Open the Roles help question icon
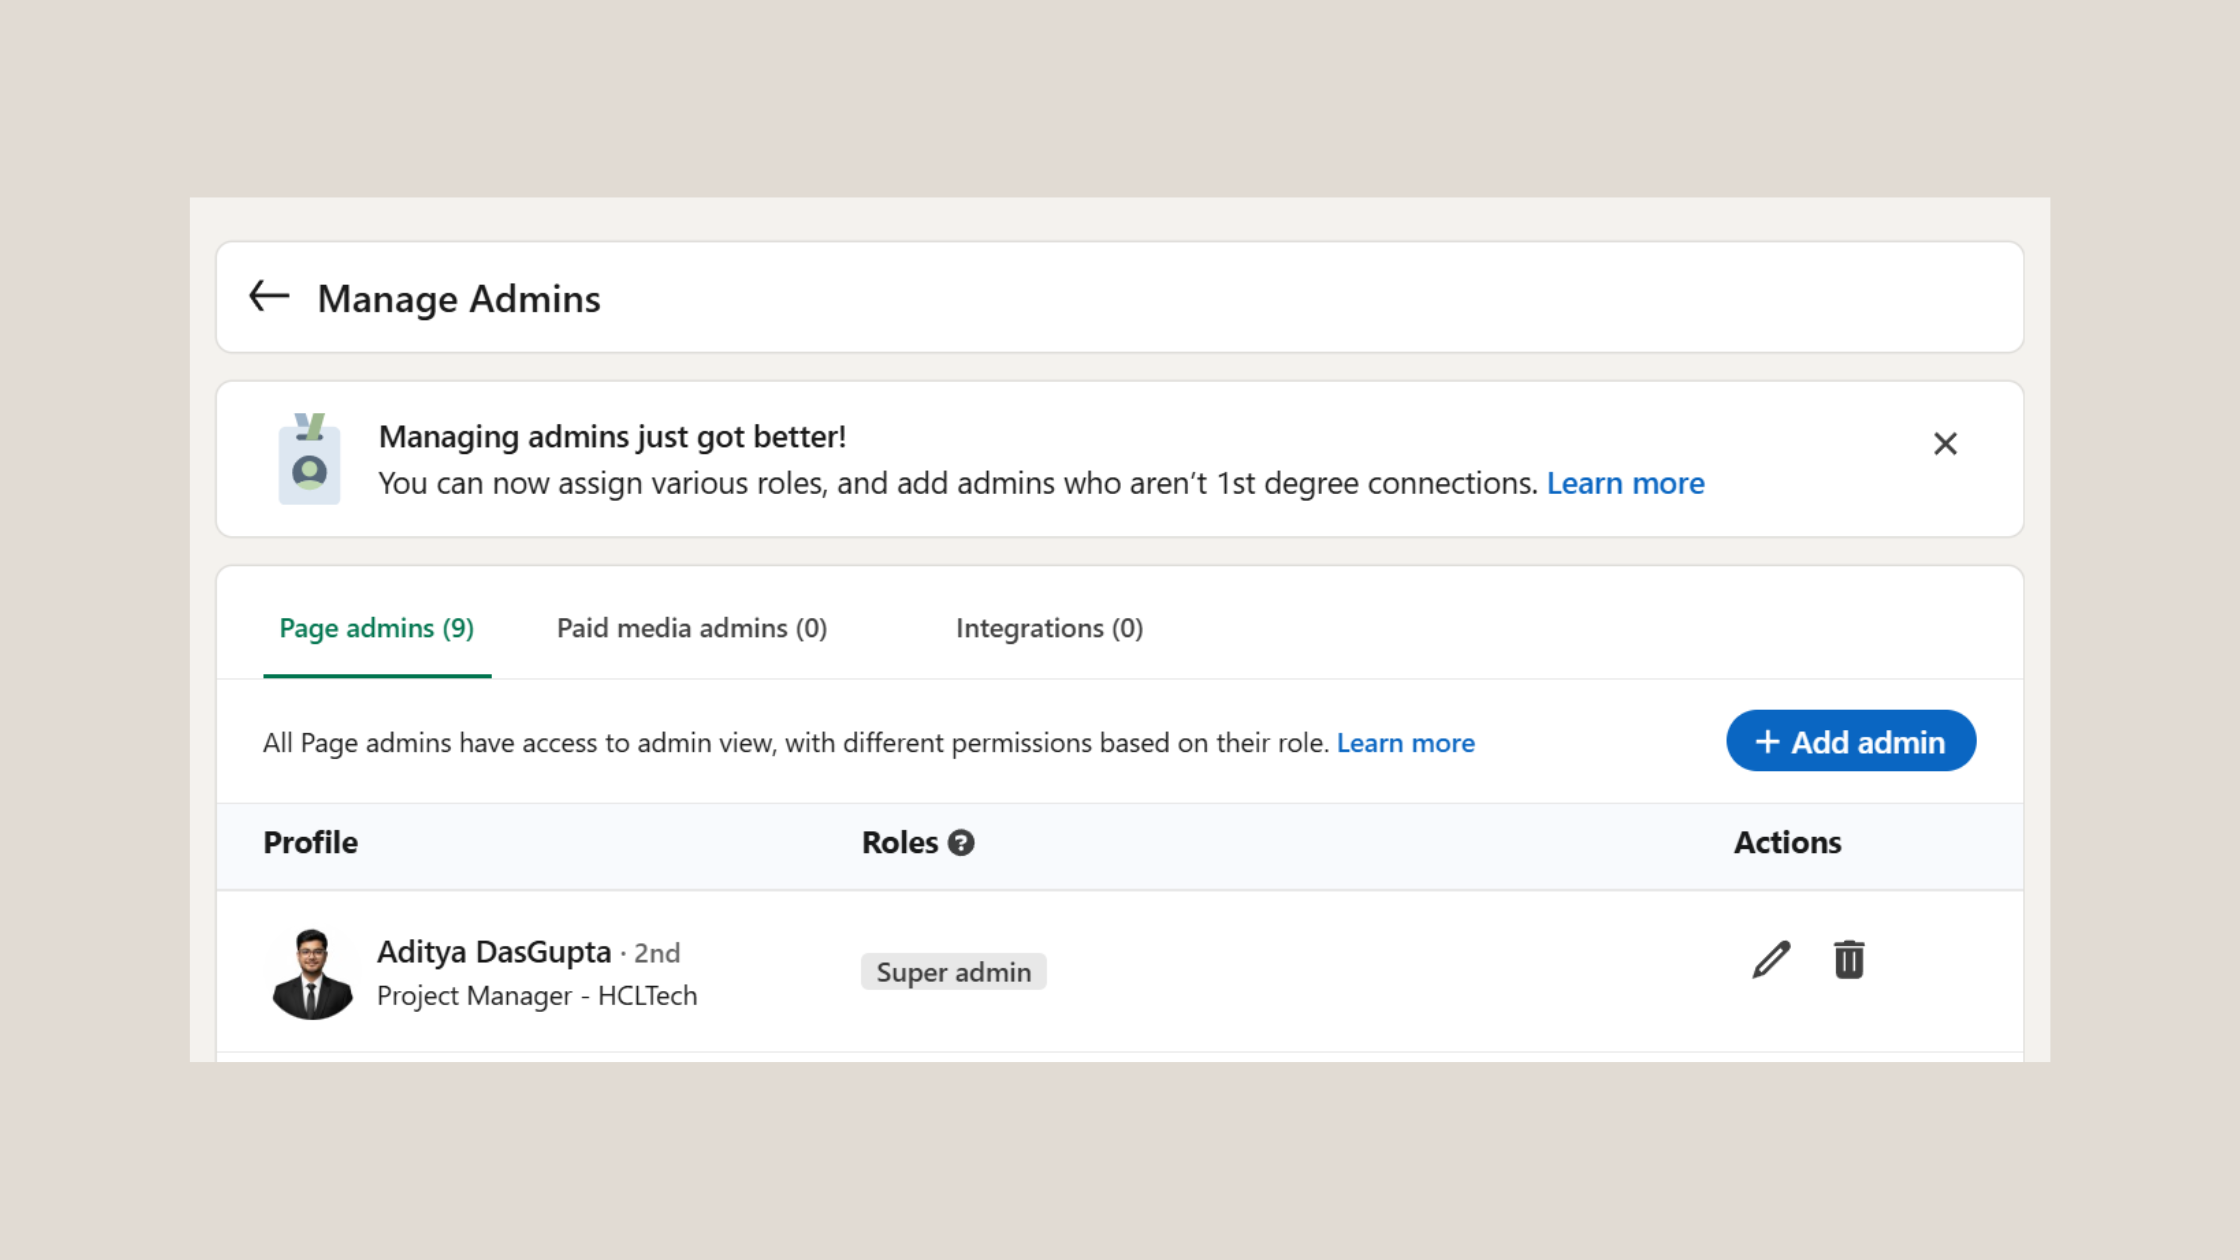This screenshot has width=2240, height=1260. click(x=961, y=843)
